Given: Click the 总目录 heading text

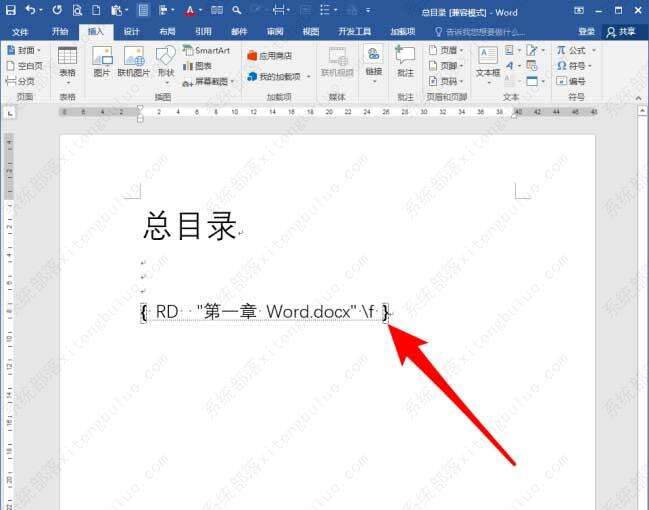Looking at the screenshot, I should click(x=190, y=226).
